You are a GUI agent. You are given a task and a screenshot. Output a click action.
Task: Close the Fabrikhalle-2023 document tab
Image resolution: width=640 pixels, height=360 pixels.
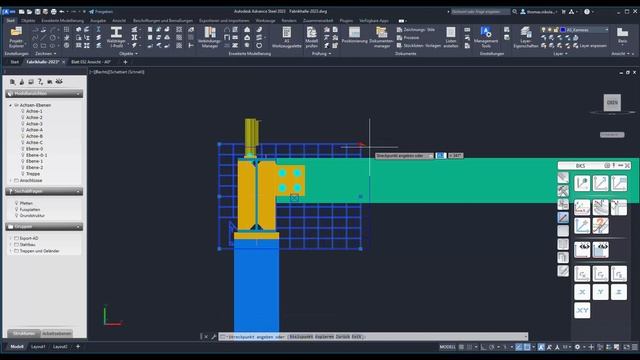click(x=63, y=62)
